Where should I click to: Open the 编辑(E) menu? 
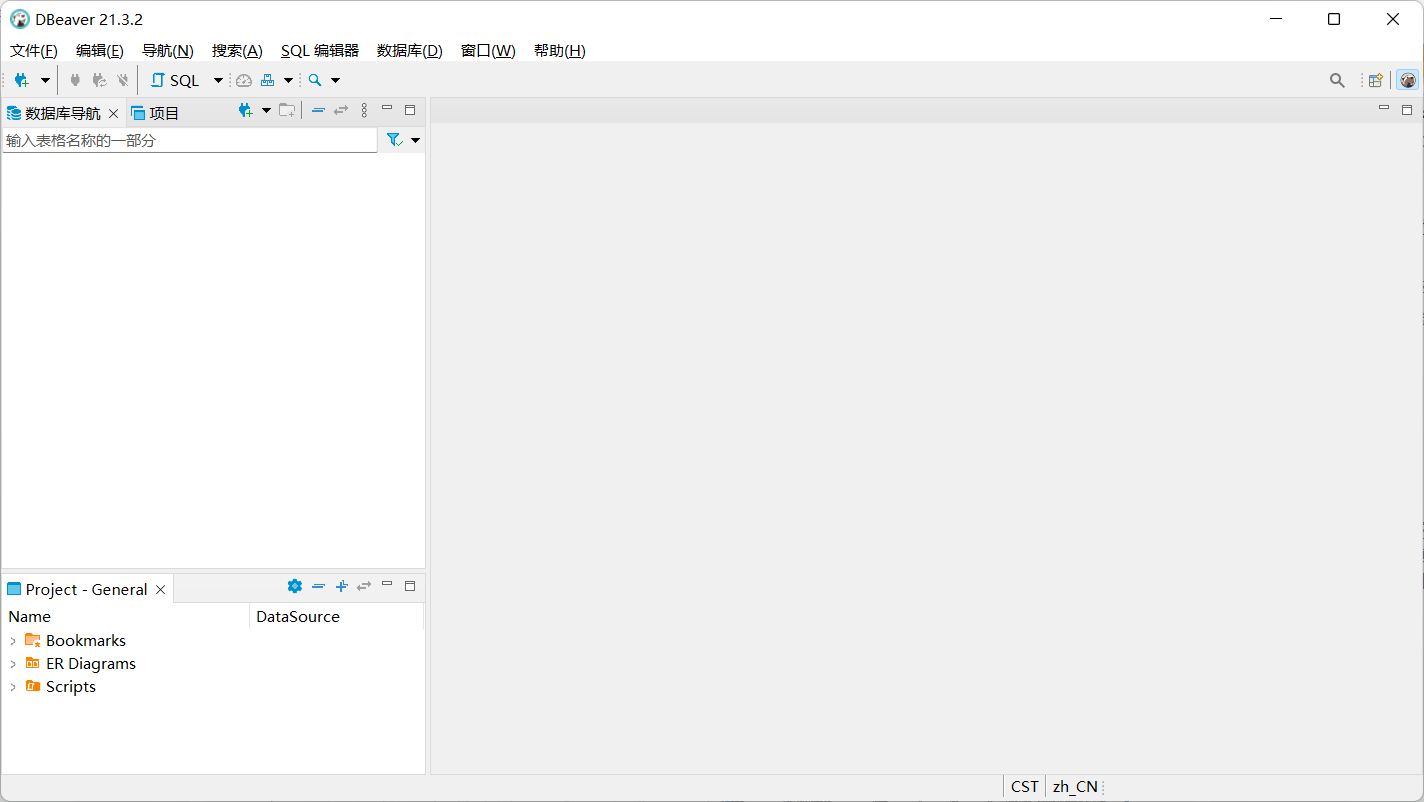pos(100,51)
